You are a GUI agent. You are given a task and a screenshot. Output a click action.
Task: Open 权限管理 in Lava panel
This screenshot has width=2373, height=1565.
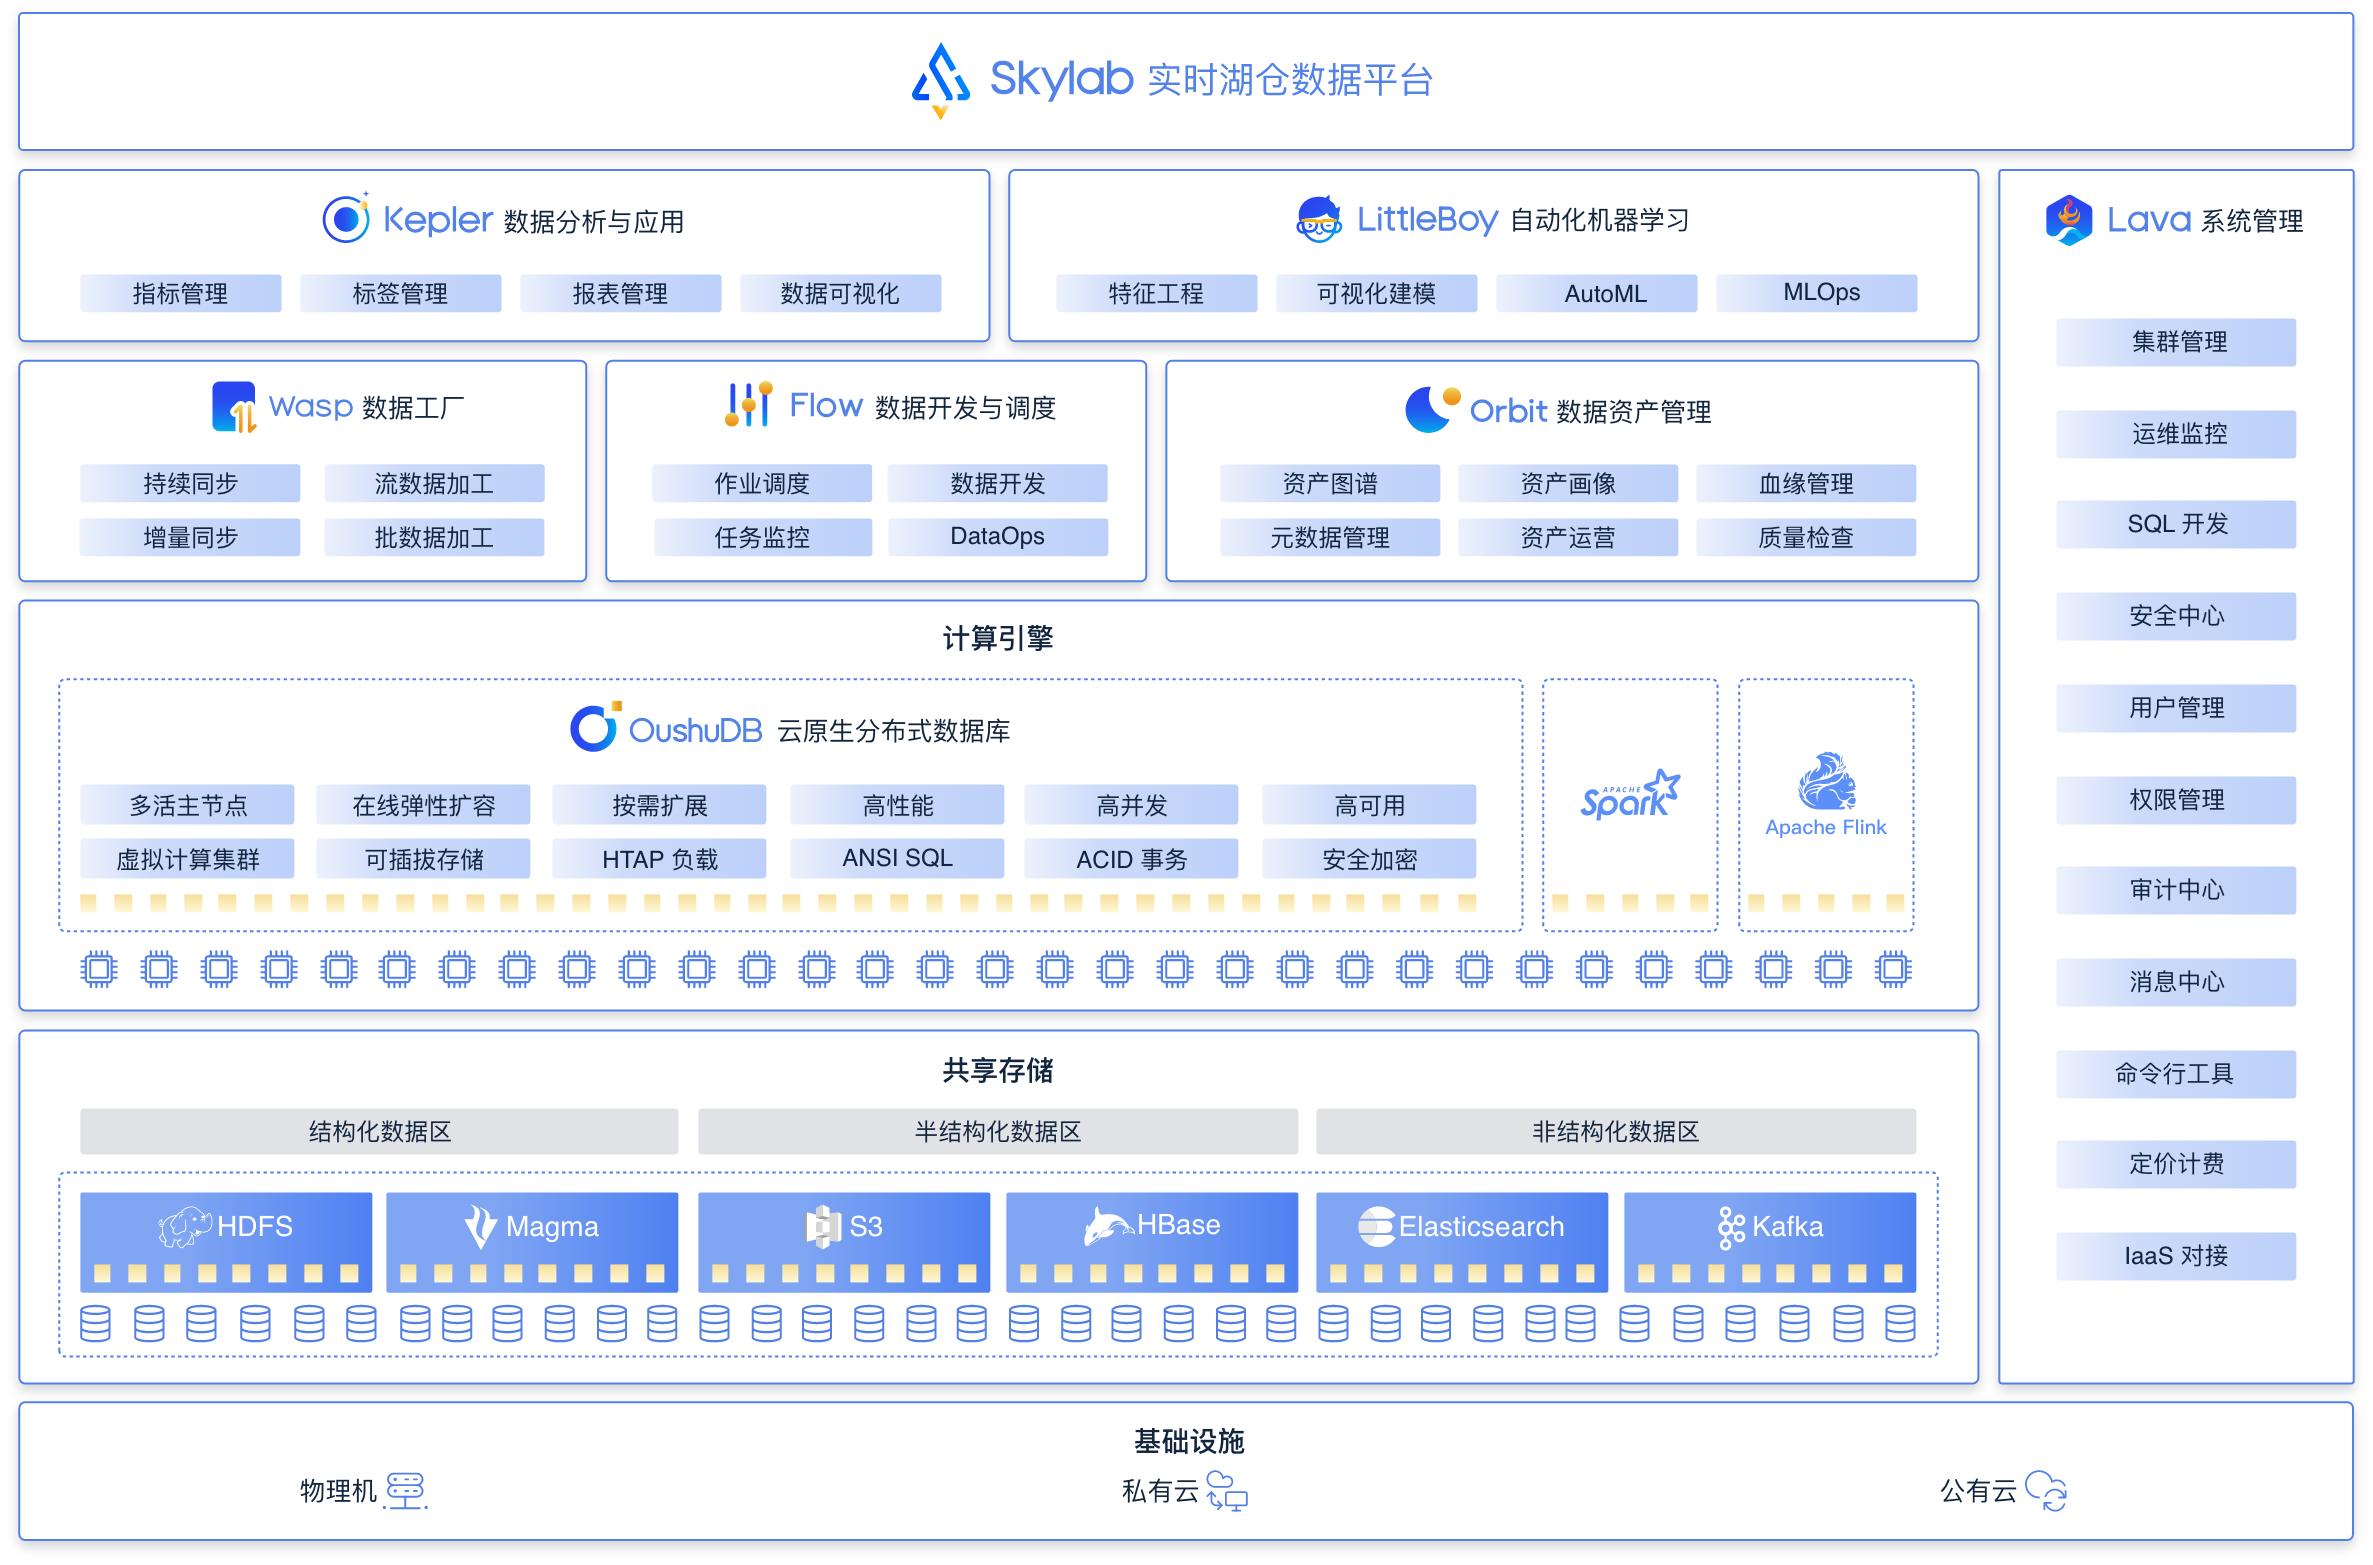(2176, 800)
